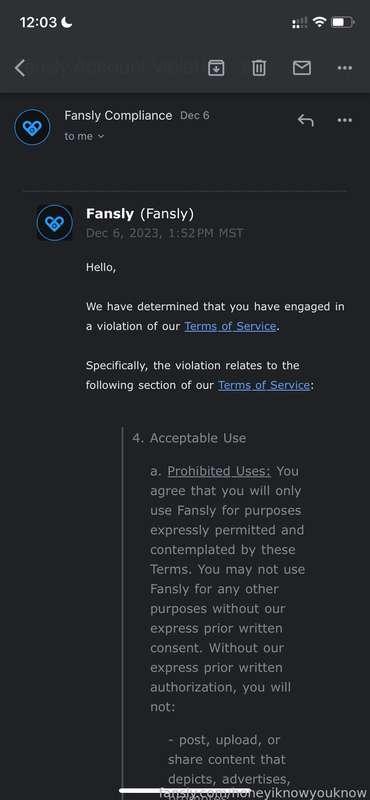Open the second Terms of Service link

pos(264,385)
